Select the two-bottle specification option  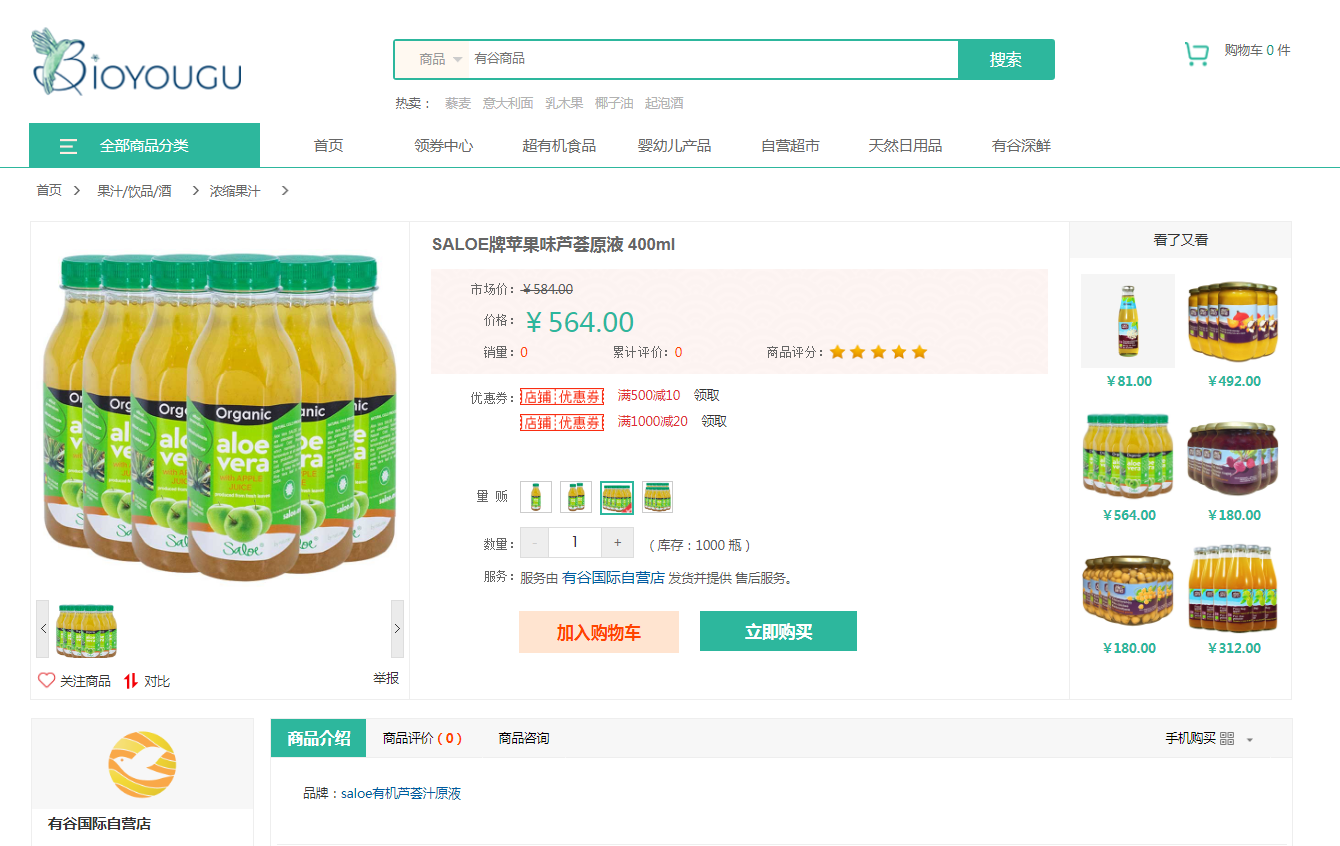point(576,497)
